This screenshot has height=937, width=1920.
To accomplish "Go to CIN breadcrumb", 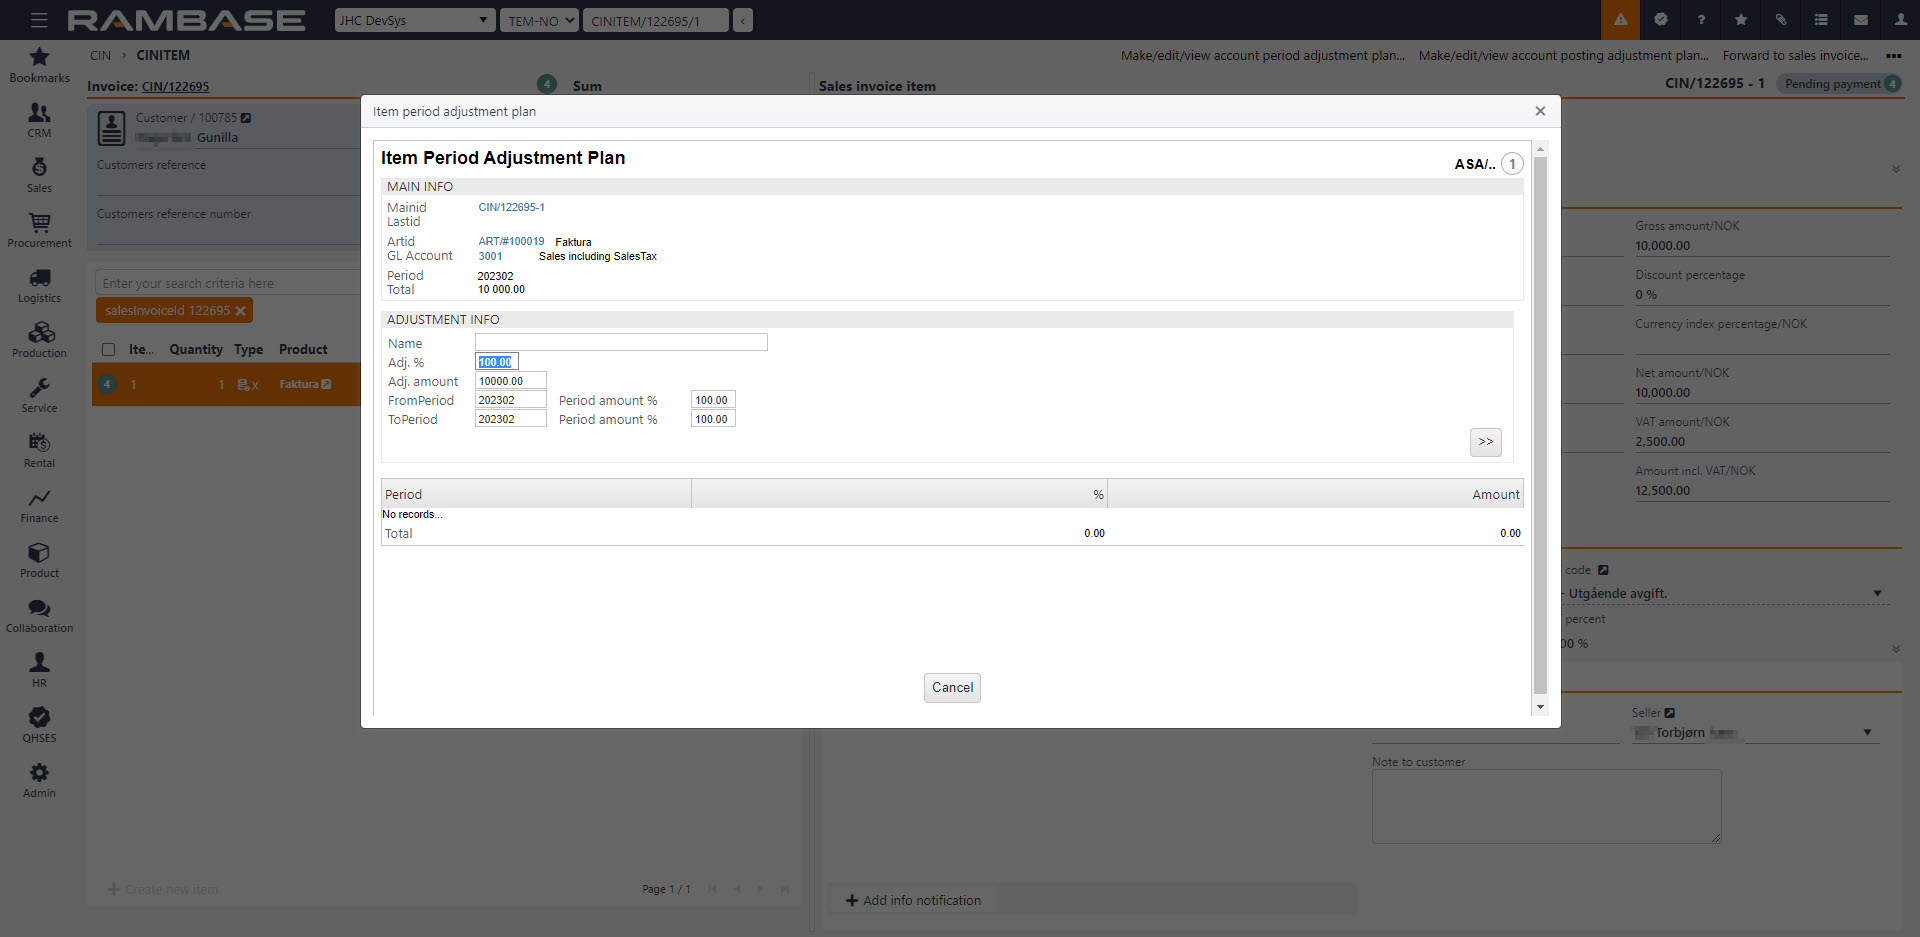I will click(100, 55).
